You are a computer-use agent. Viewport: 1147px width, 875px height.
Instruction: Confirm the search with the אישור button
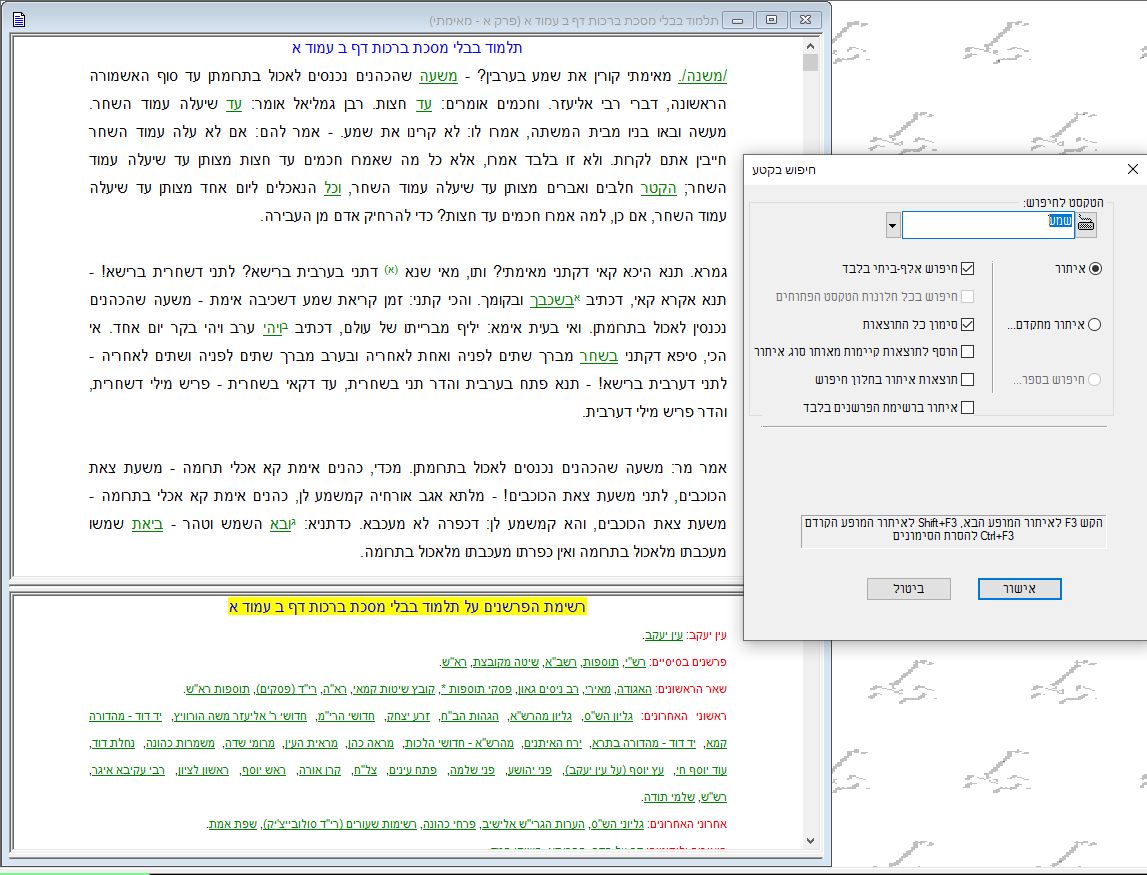point(1020,589)
